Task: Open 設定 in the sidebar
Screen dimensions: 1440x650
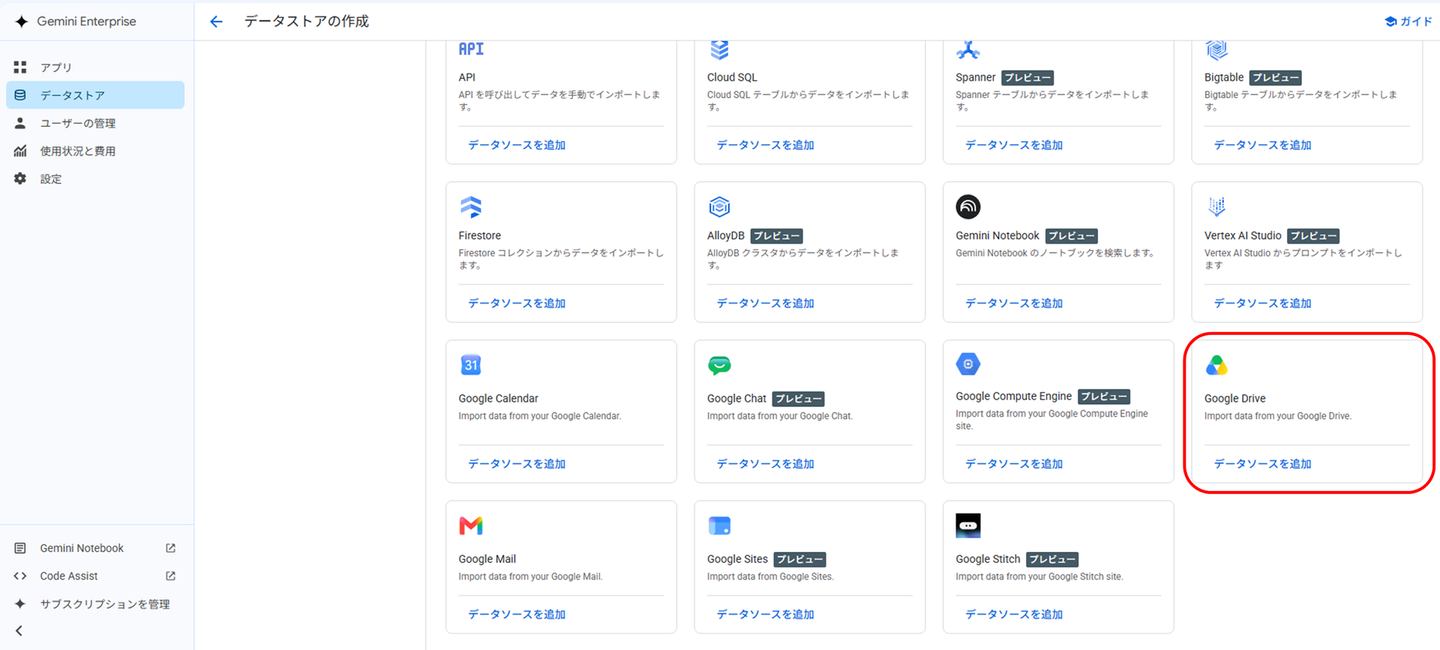Action: click(95, 179)
